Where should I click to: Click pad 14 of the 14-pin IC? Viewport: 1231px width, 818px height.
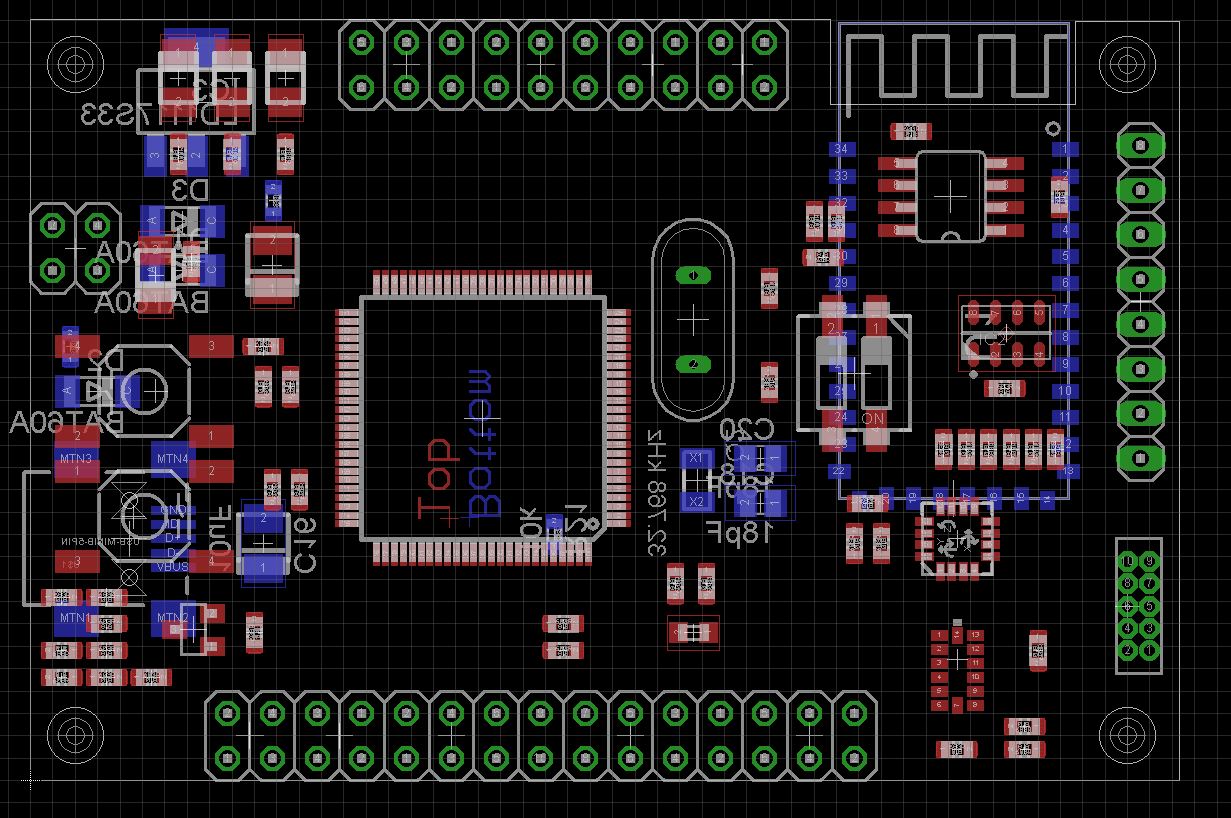[957, 634]
